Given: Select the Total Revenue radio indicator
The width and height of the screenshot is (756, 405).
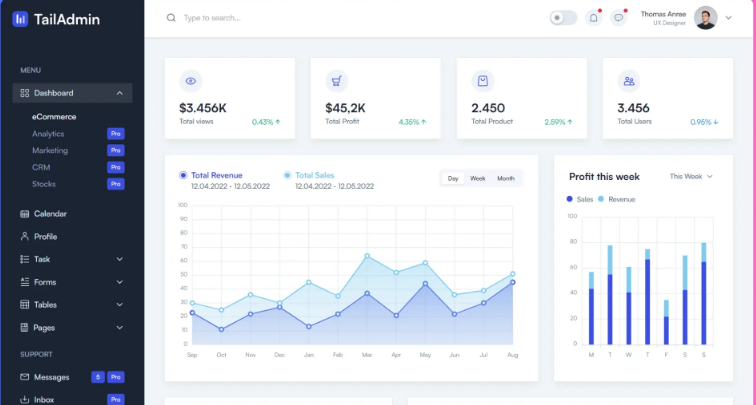Looking at the screenshot, I should 183,175.
